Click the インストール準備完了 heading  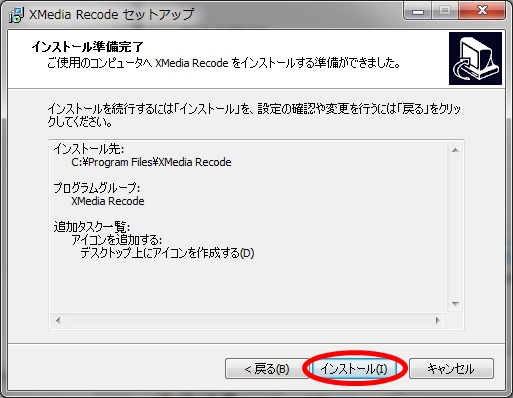click(88, 47)
